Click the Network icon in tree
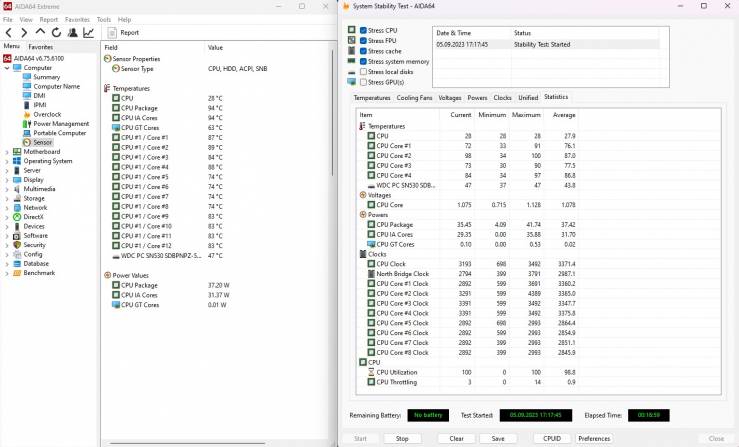Screen dimensions: 739x447 point(17,207)
